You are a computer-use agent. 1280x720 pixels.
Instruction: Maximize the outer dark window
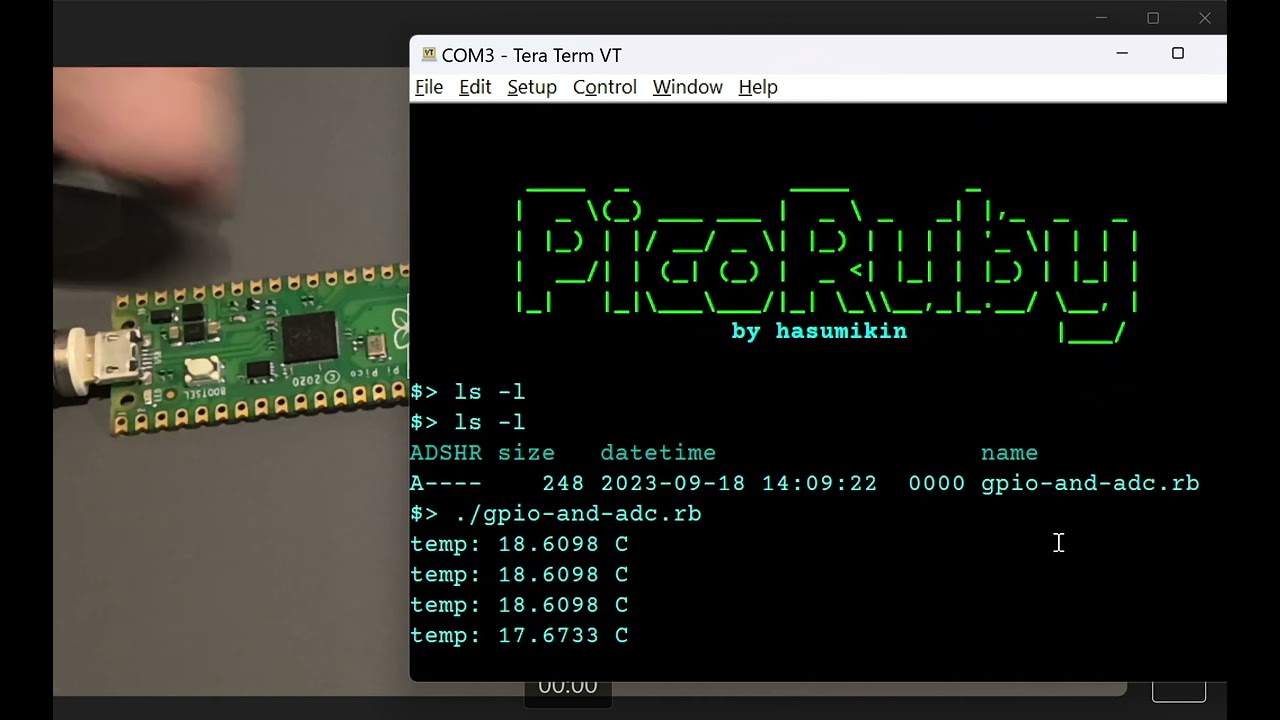(x=1153, y=18)
